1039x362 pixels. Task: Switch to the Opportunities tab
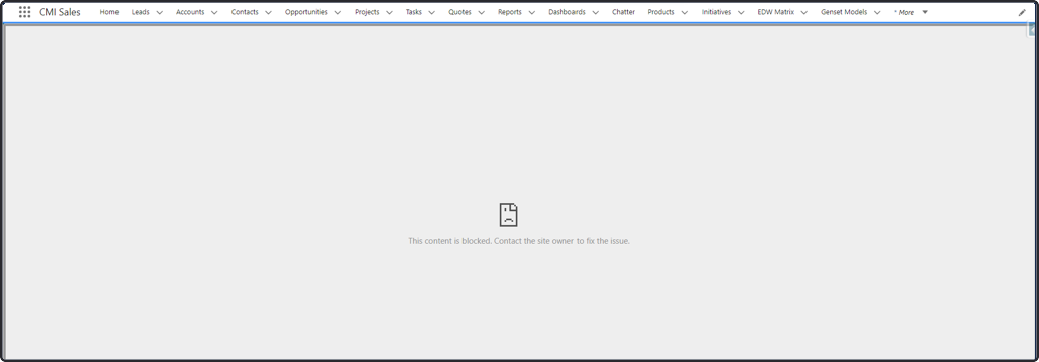tap(306, 12)
